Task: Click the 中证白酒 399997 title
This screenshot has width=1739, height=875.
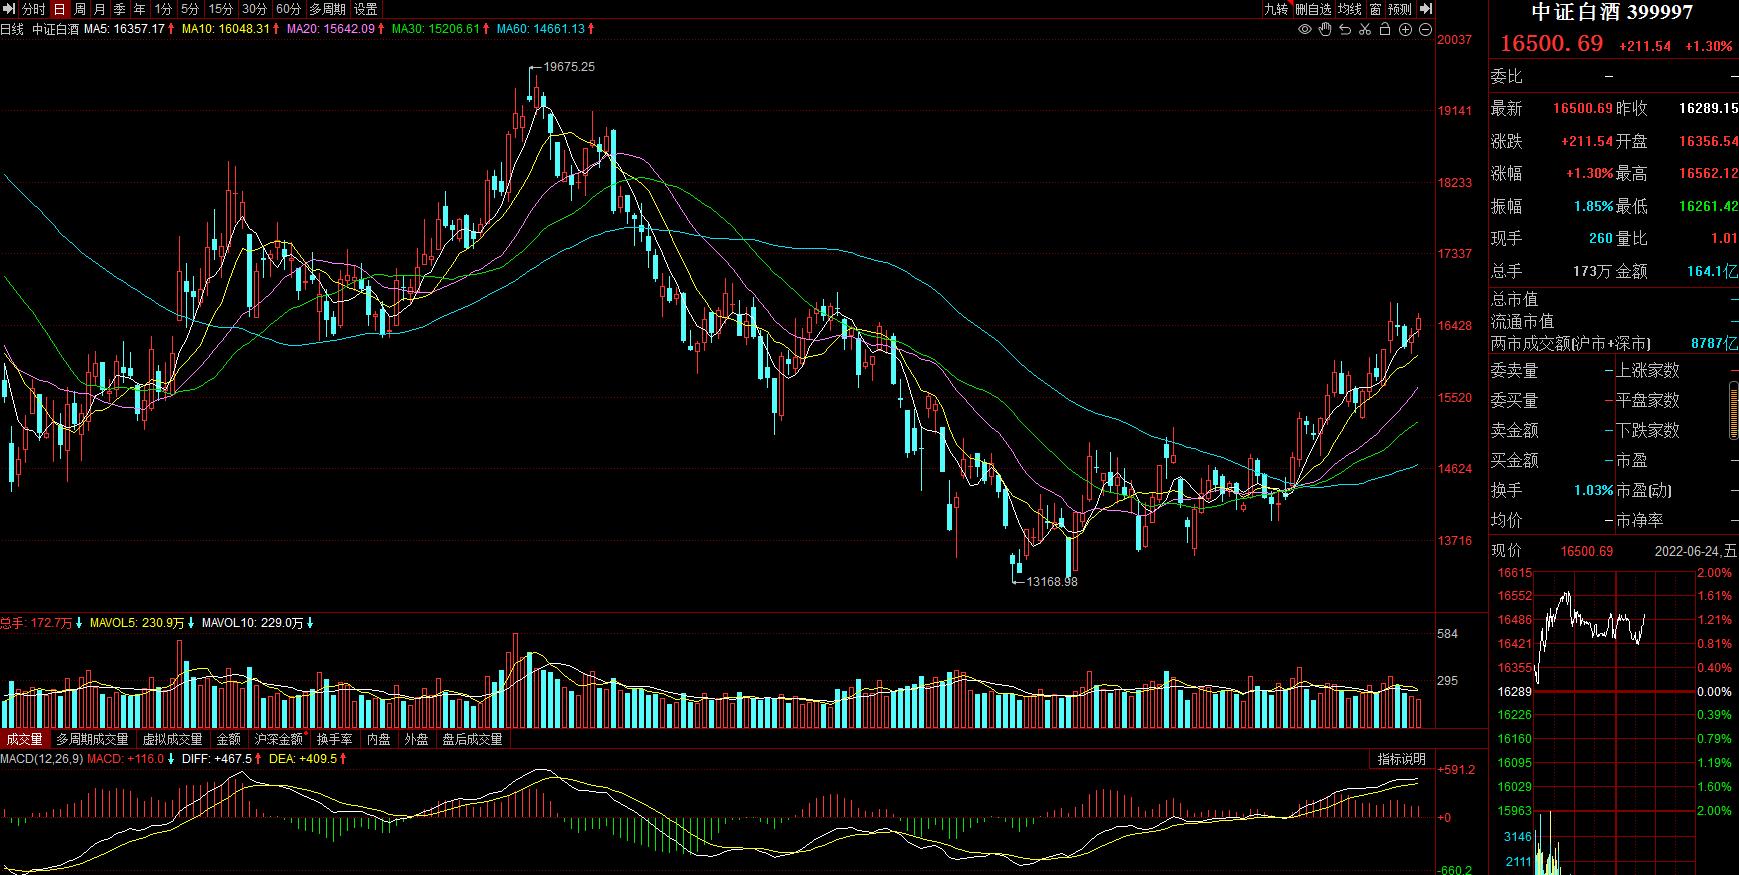Action: coord(1613,12)
